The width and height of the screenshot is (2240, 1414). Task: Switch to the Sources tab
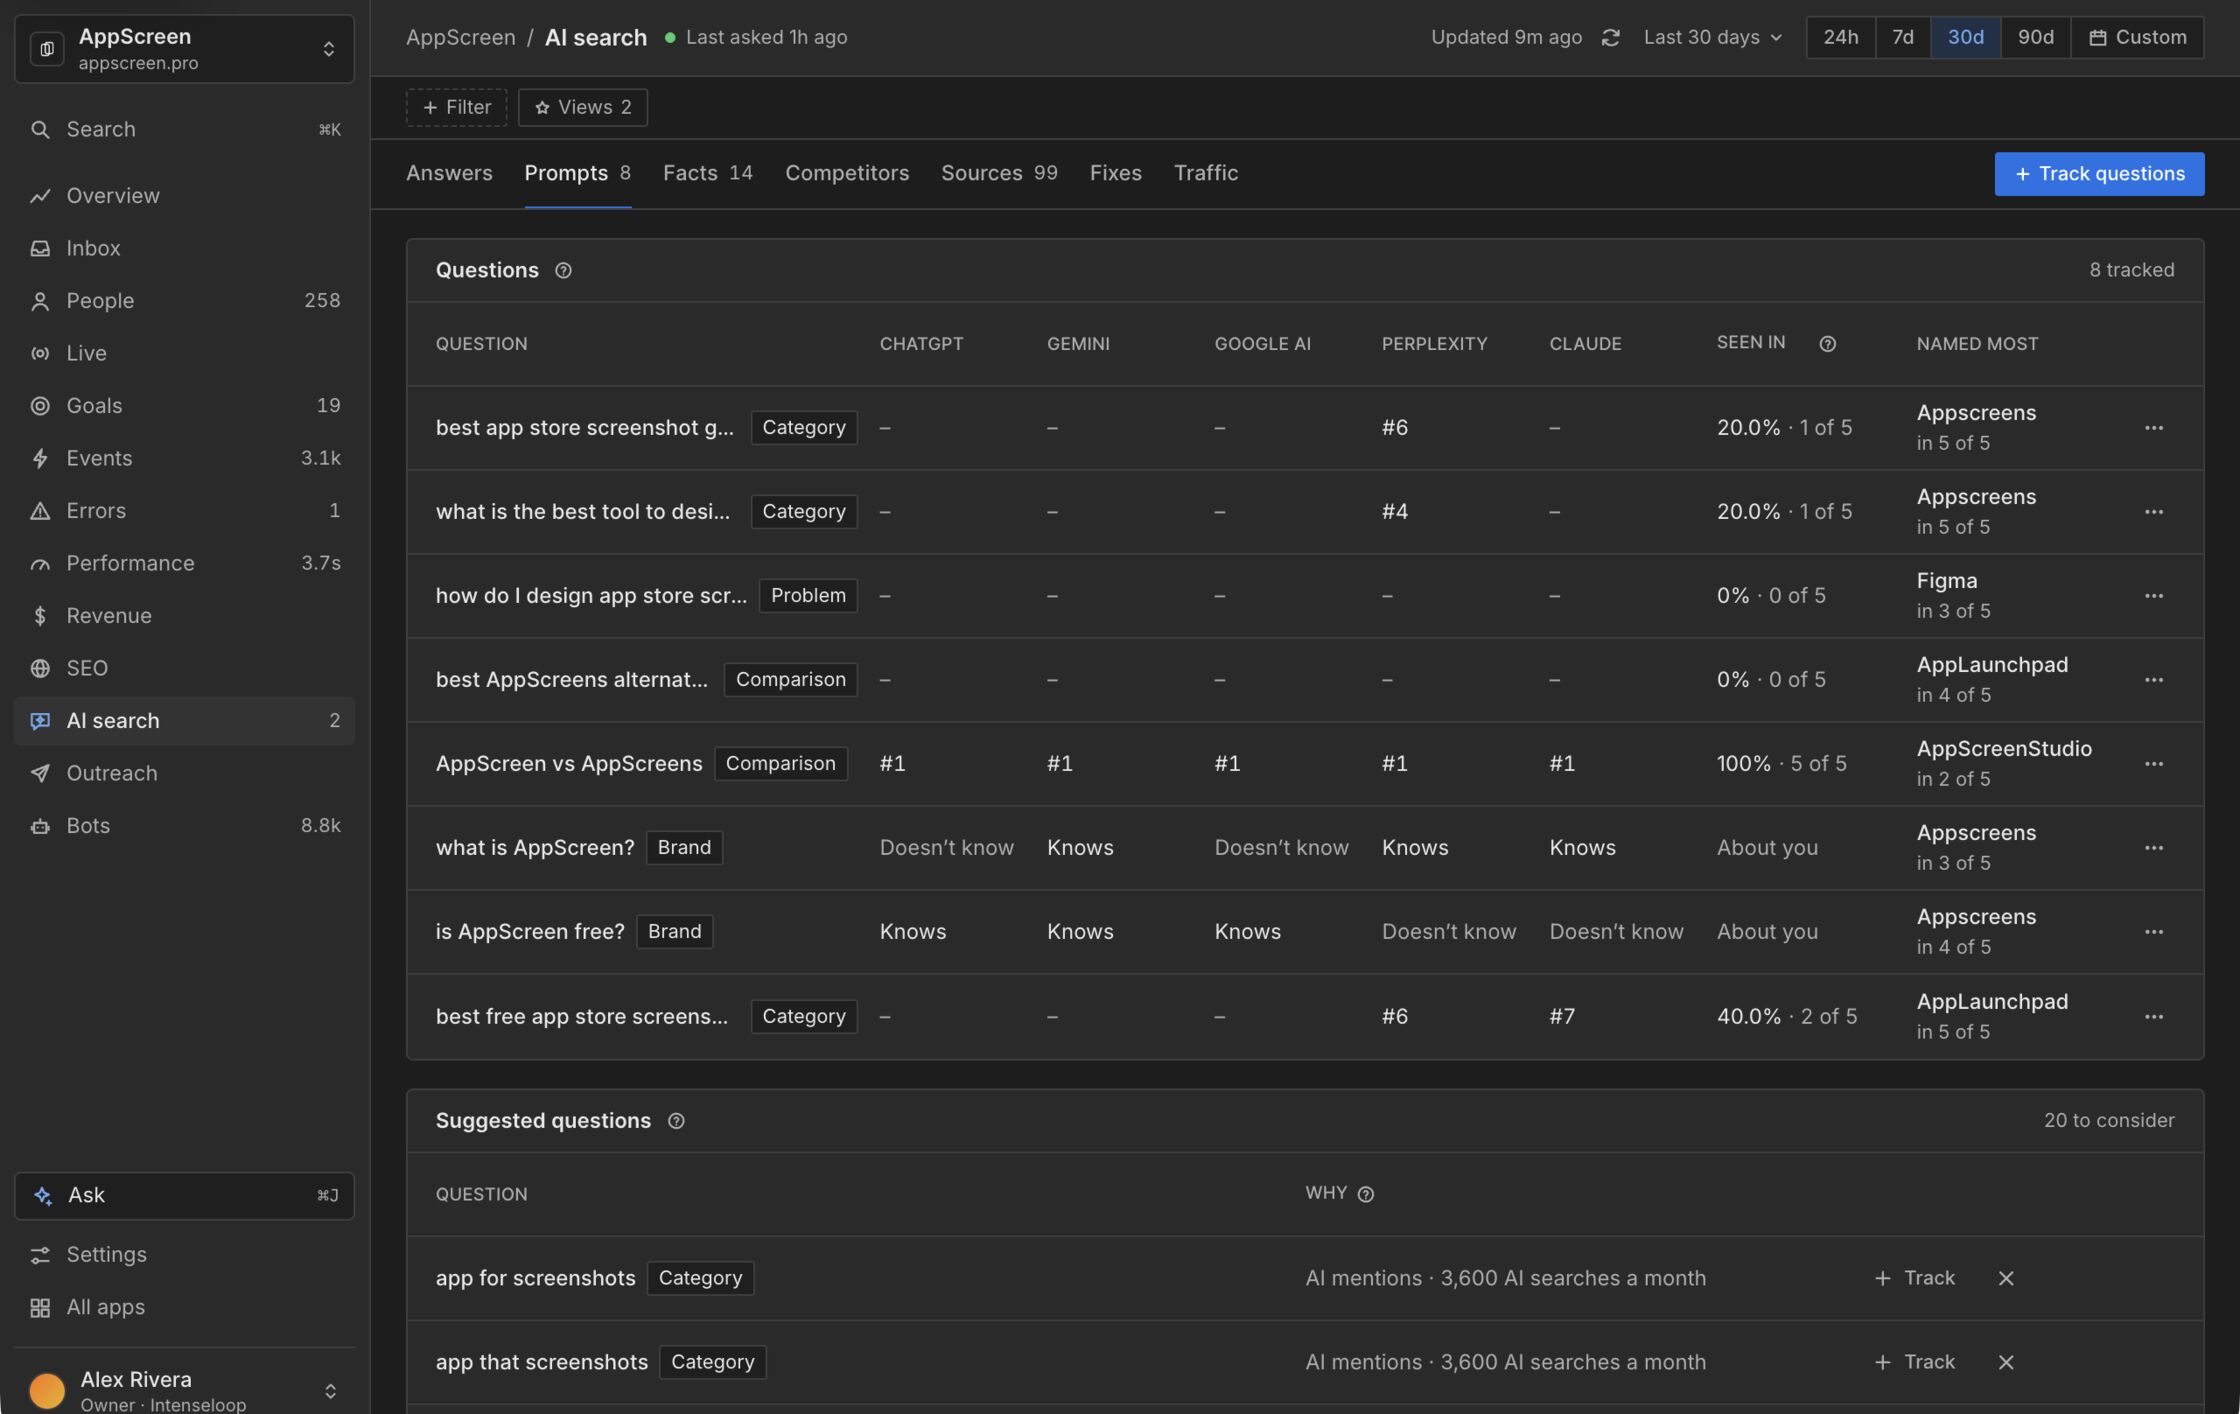tap(999, 173)
